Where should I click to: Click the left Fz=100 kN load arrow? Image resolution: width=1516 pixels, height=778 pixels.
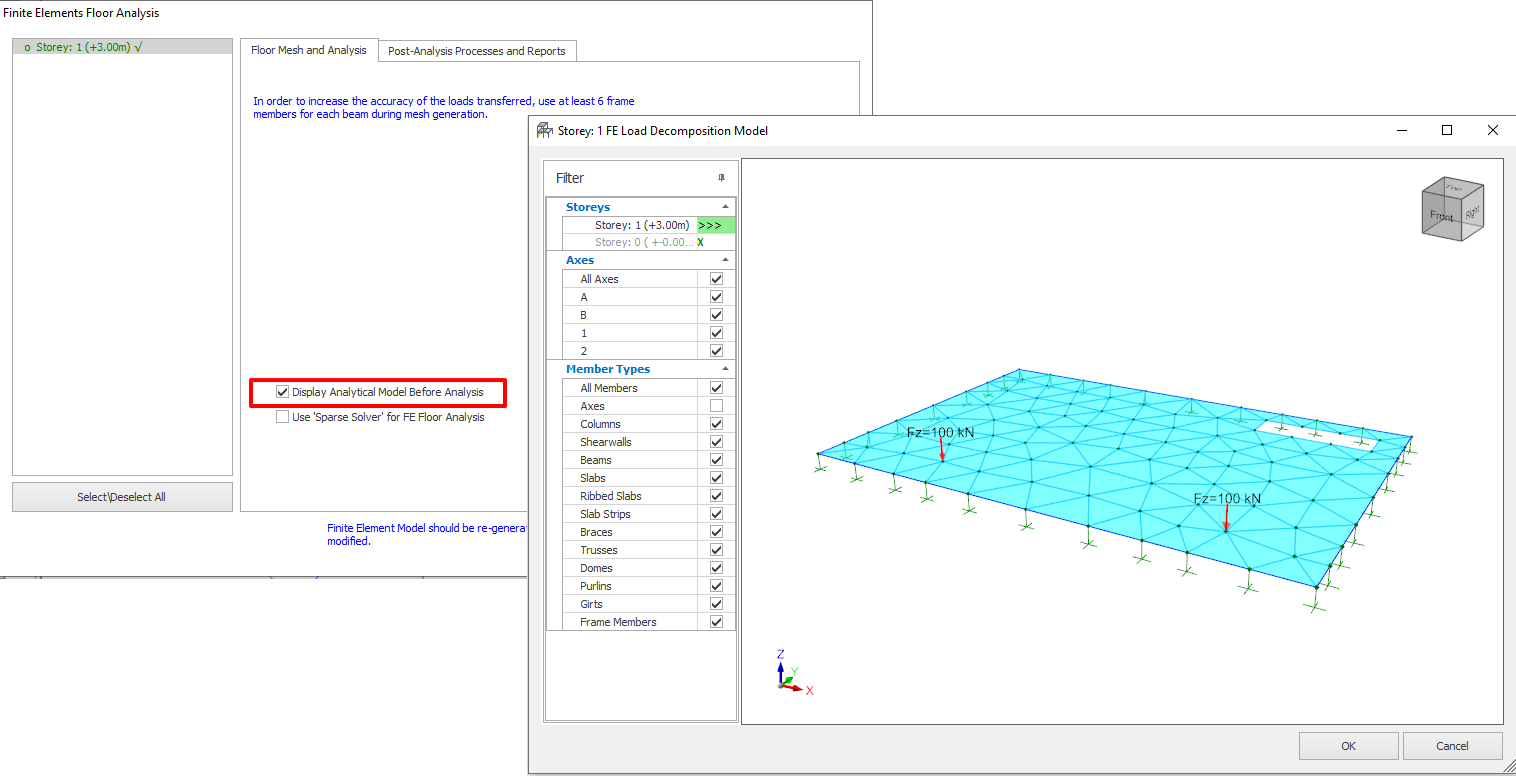[941, 450]
